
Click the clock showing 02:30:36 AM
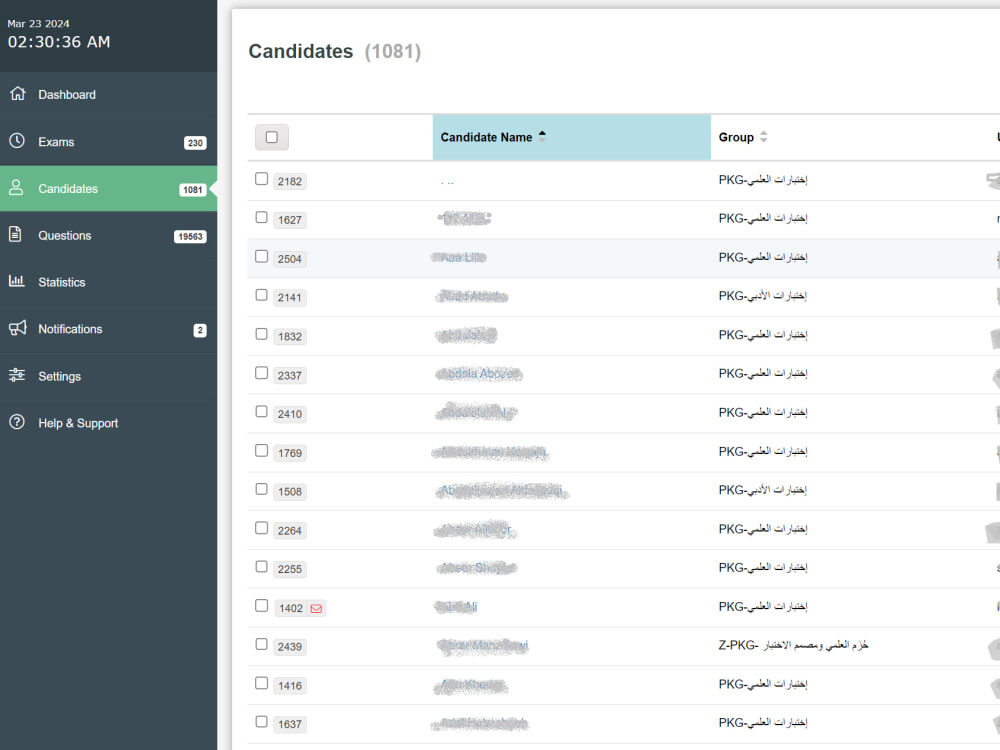click(x=59, y=42)
